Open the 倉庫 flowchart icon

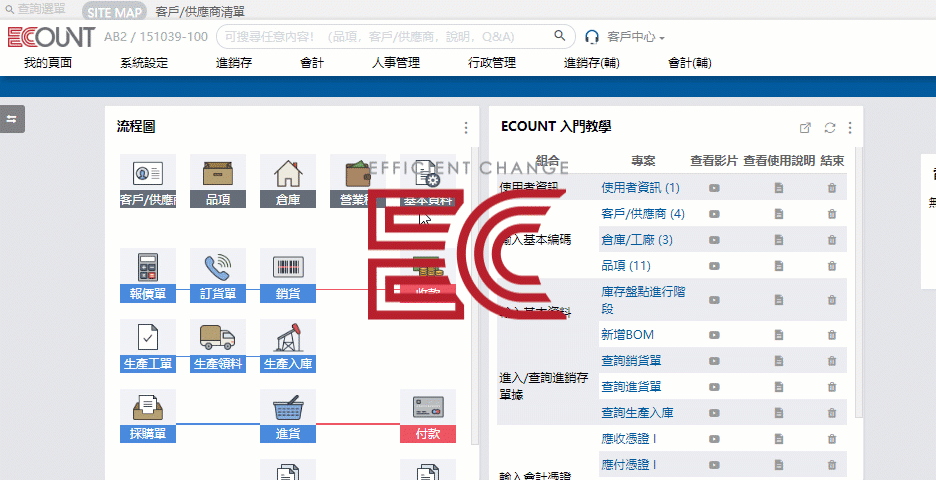288,181
